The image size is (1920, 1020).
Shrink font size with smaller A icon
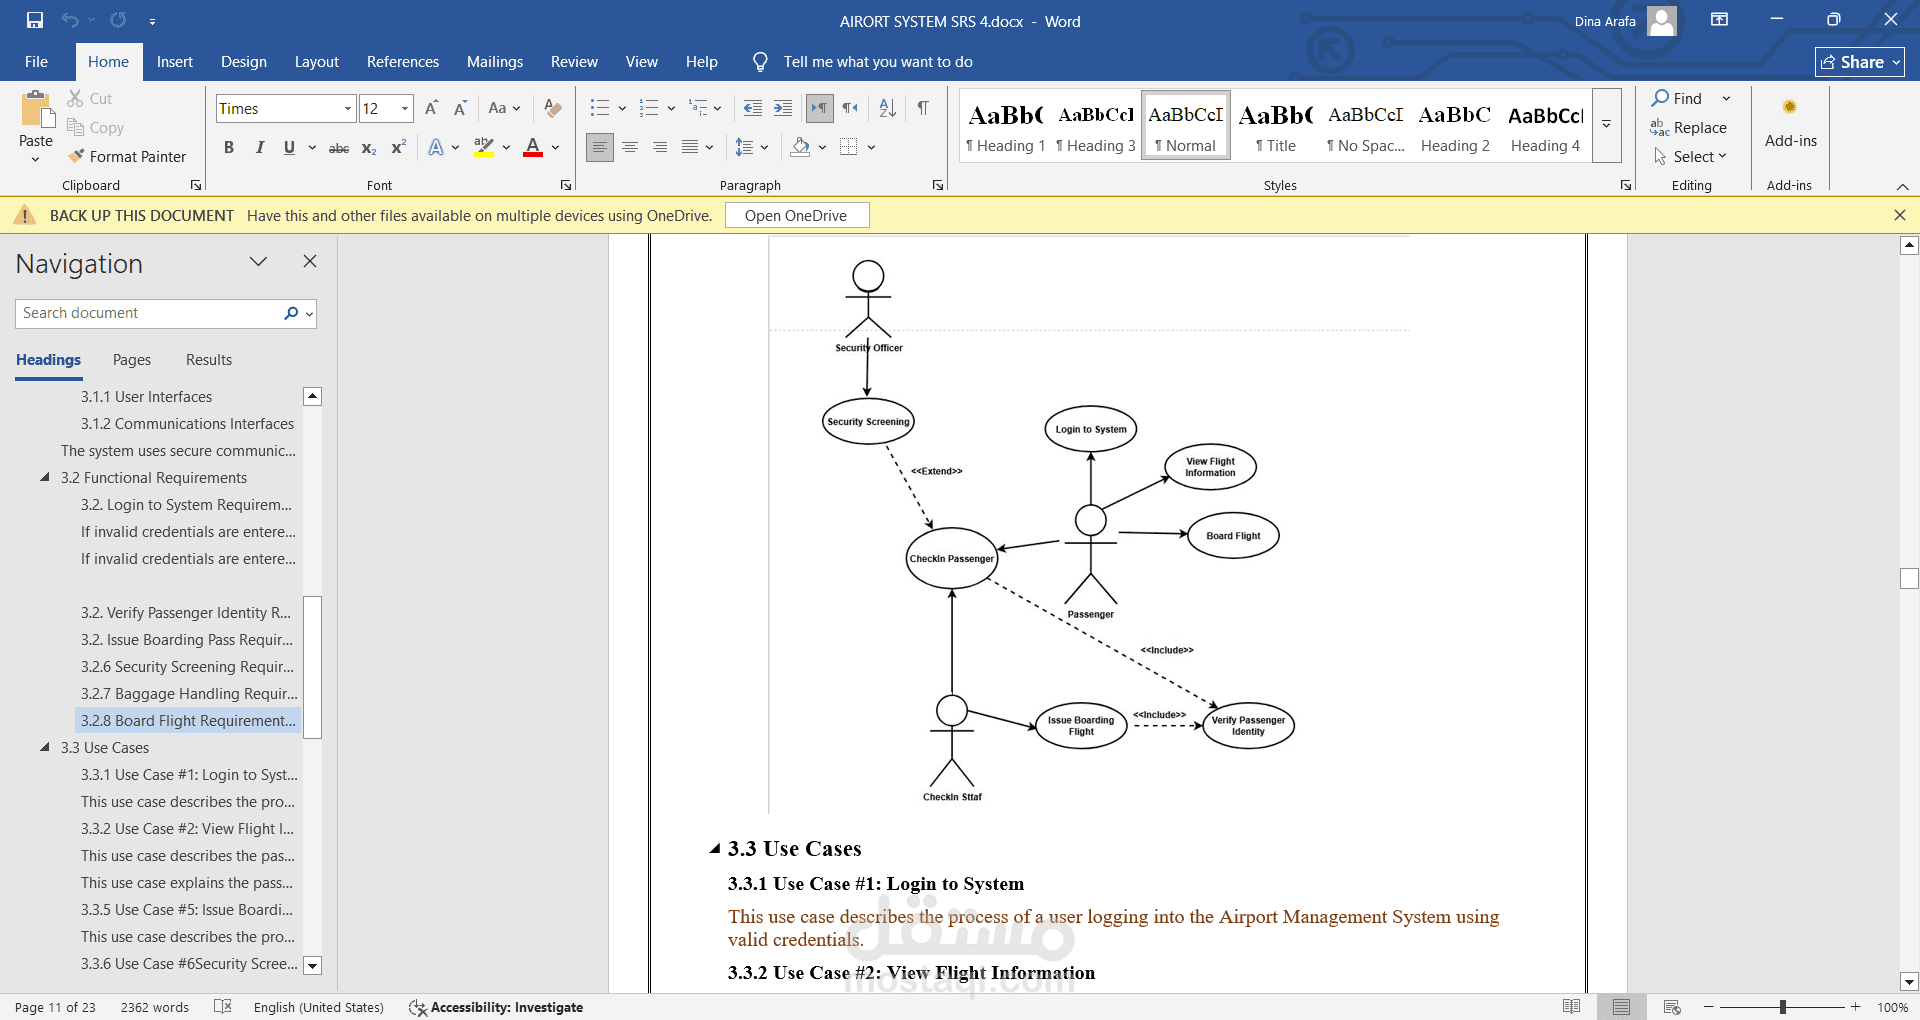[x=460, y=108]
